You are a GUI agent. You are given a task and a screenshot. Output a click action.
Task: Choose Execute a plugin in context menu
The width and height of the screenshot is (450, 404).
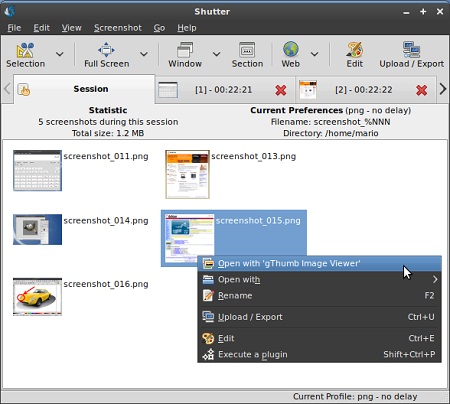(x=319, y=354)
